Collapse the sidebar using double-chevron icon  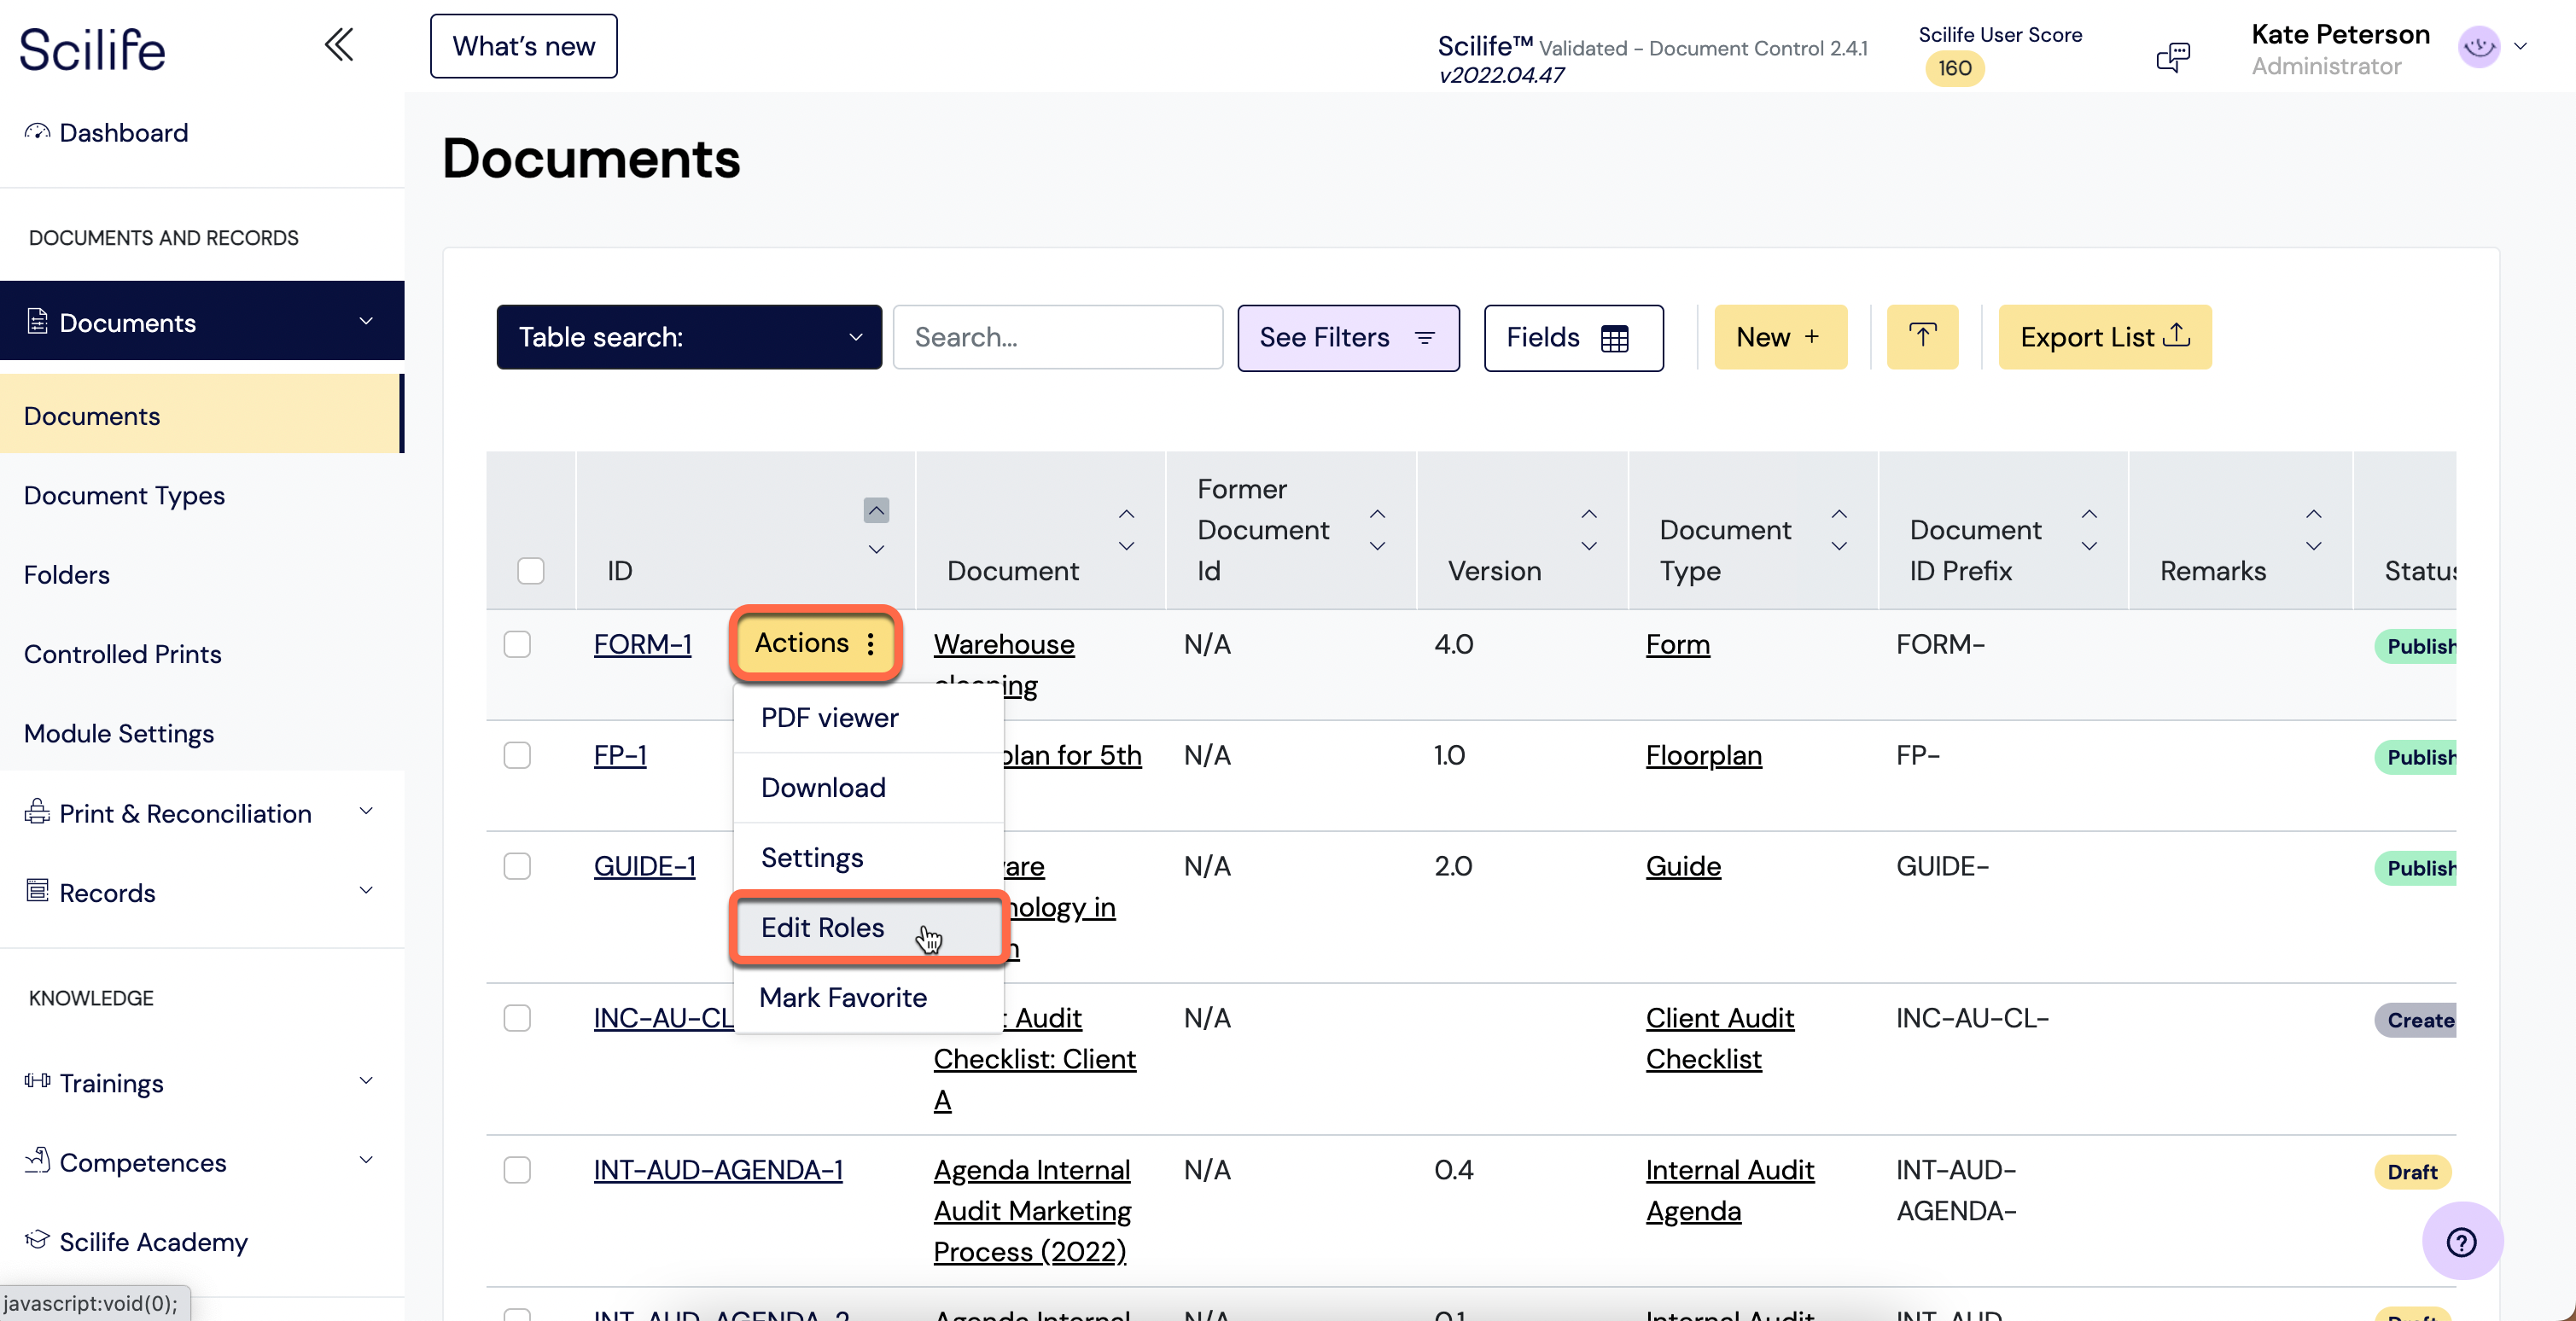(x=338, y=44)
